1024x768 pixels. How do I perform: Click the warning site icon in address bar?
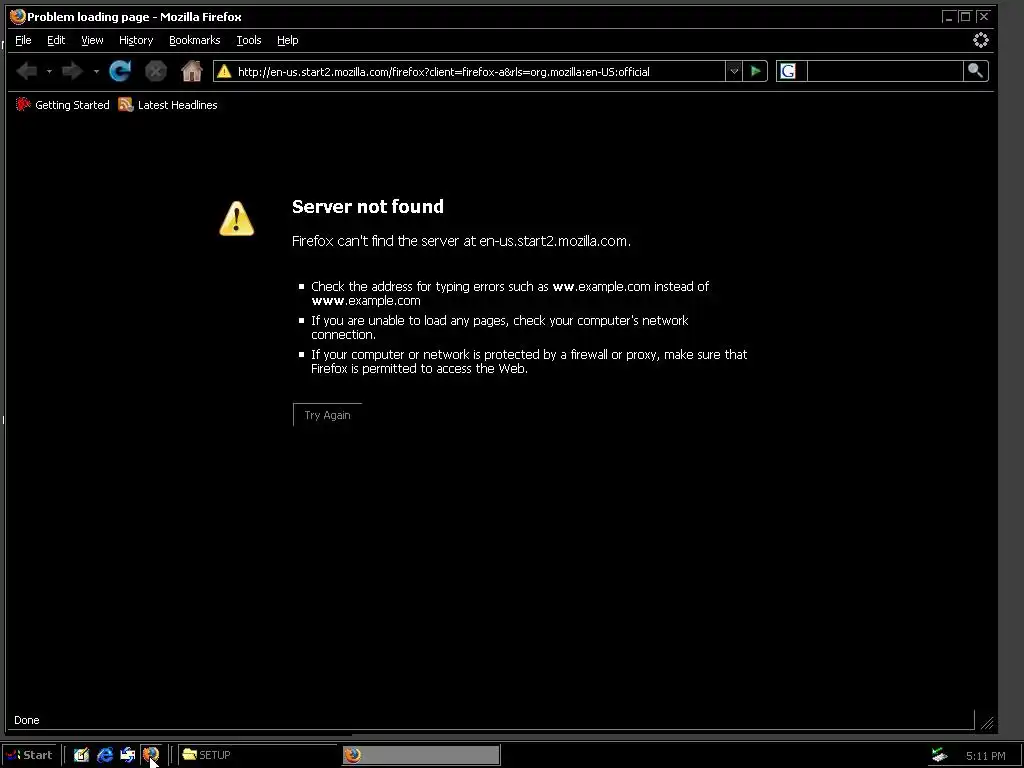point(224,71)
